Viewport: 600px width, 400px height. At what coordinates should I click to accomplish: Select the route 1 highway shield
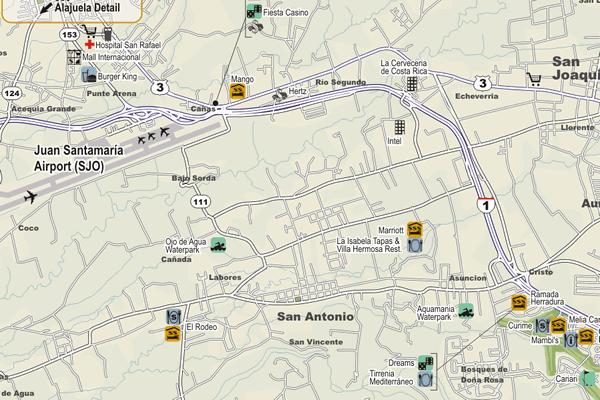486,205
